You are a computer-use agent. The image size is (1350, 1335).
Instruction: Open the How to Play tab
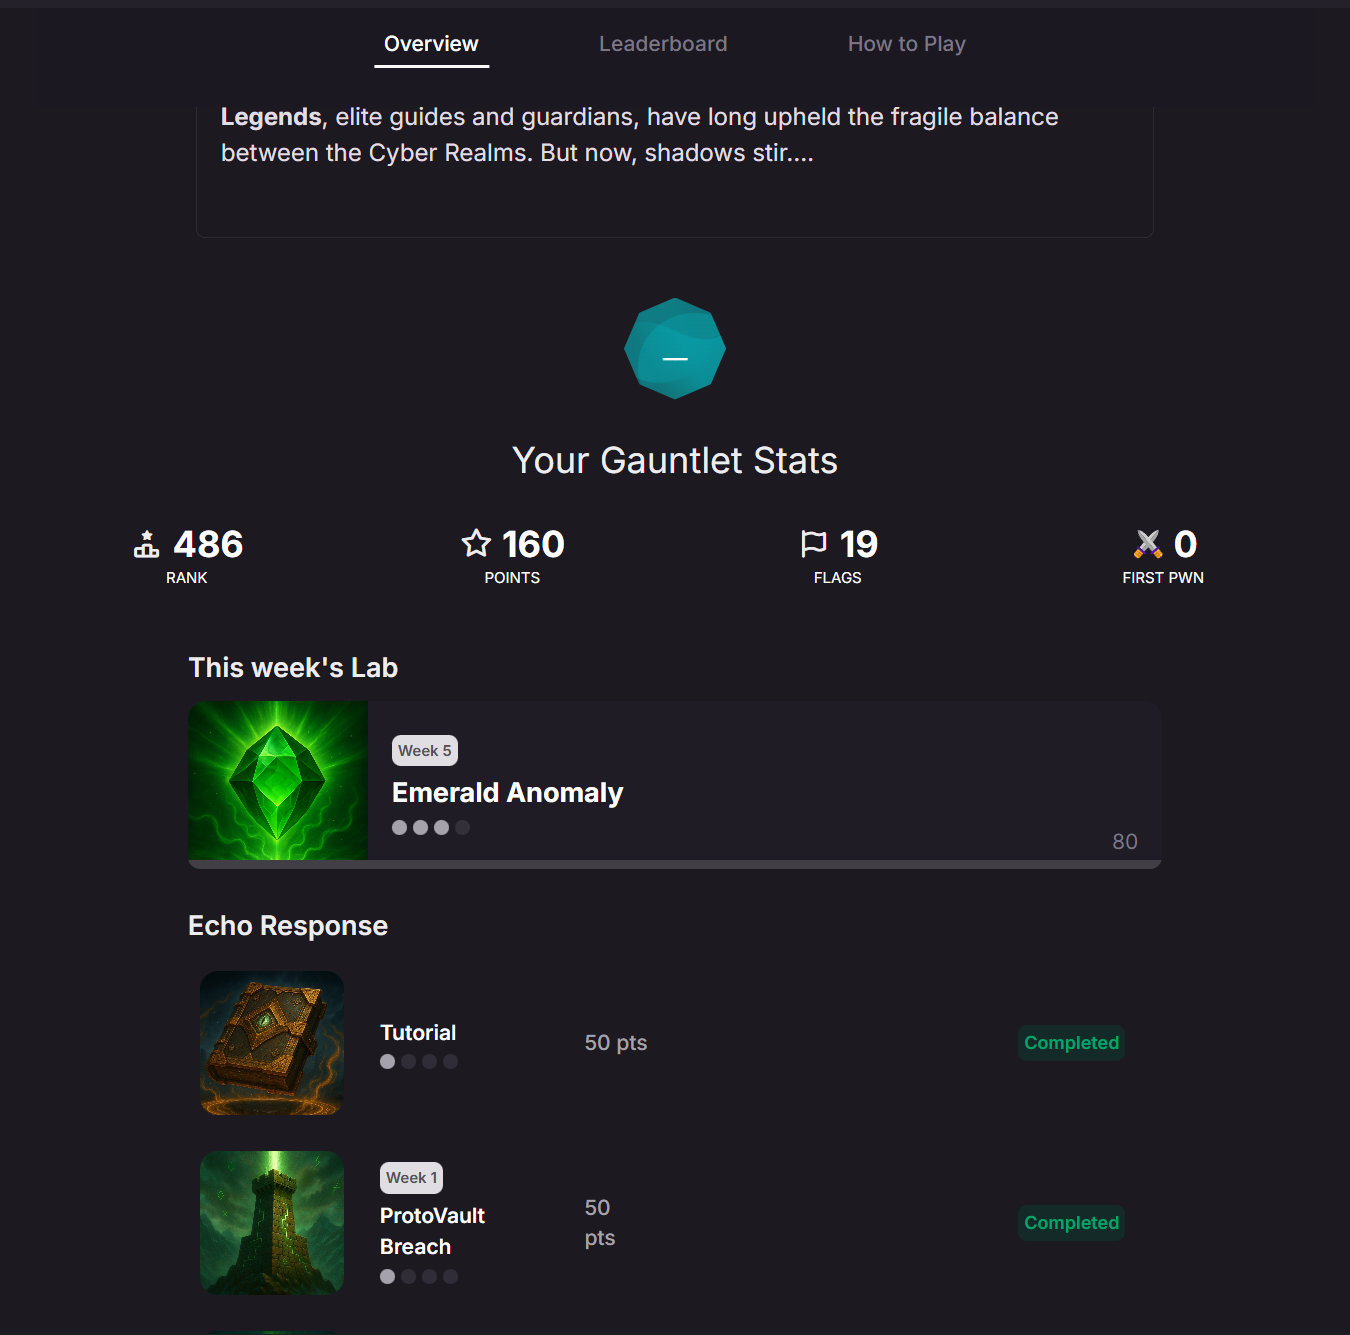(x=907, y=44)
